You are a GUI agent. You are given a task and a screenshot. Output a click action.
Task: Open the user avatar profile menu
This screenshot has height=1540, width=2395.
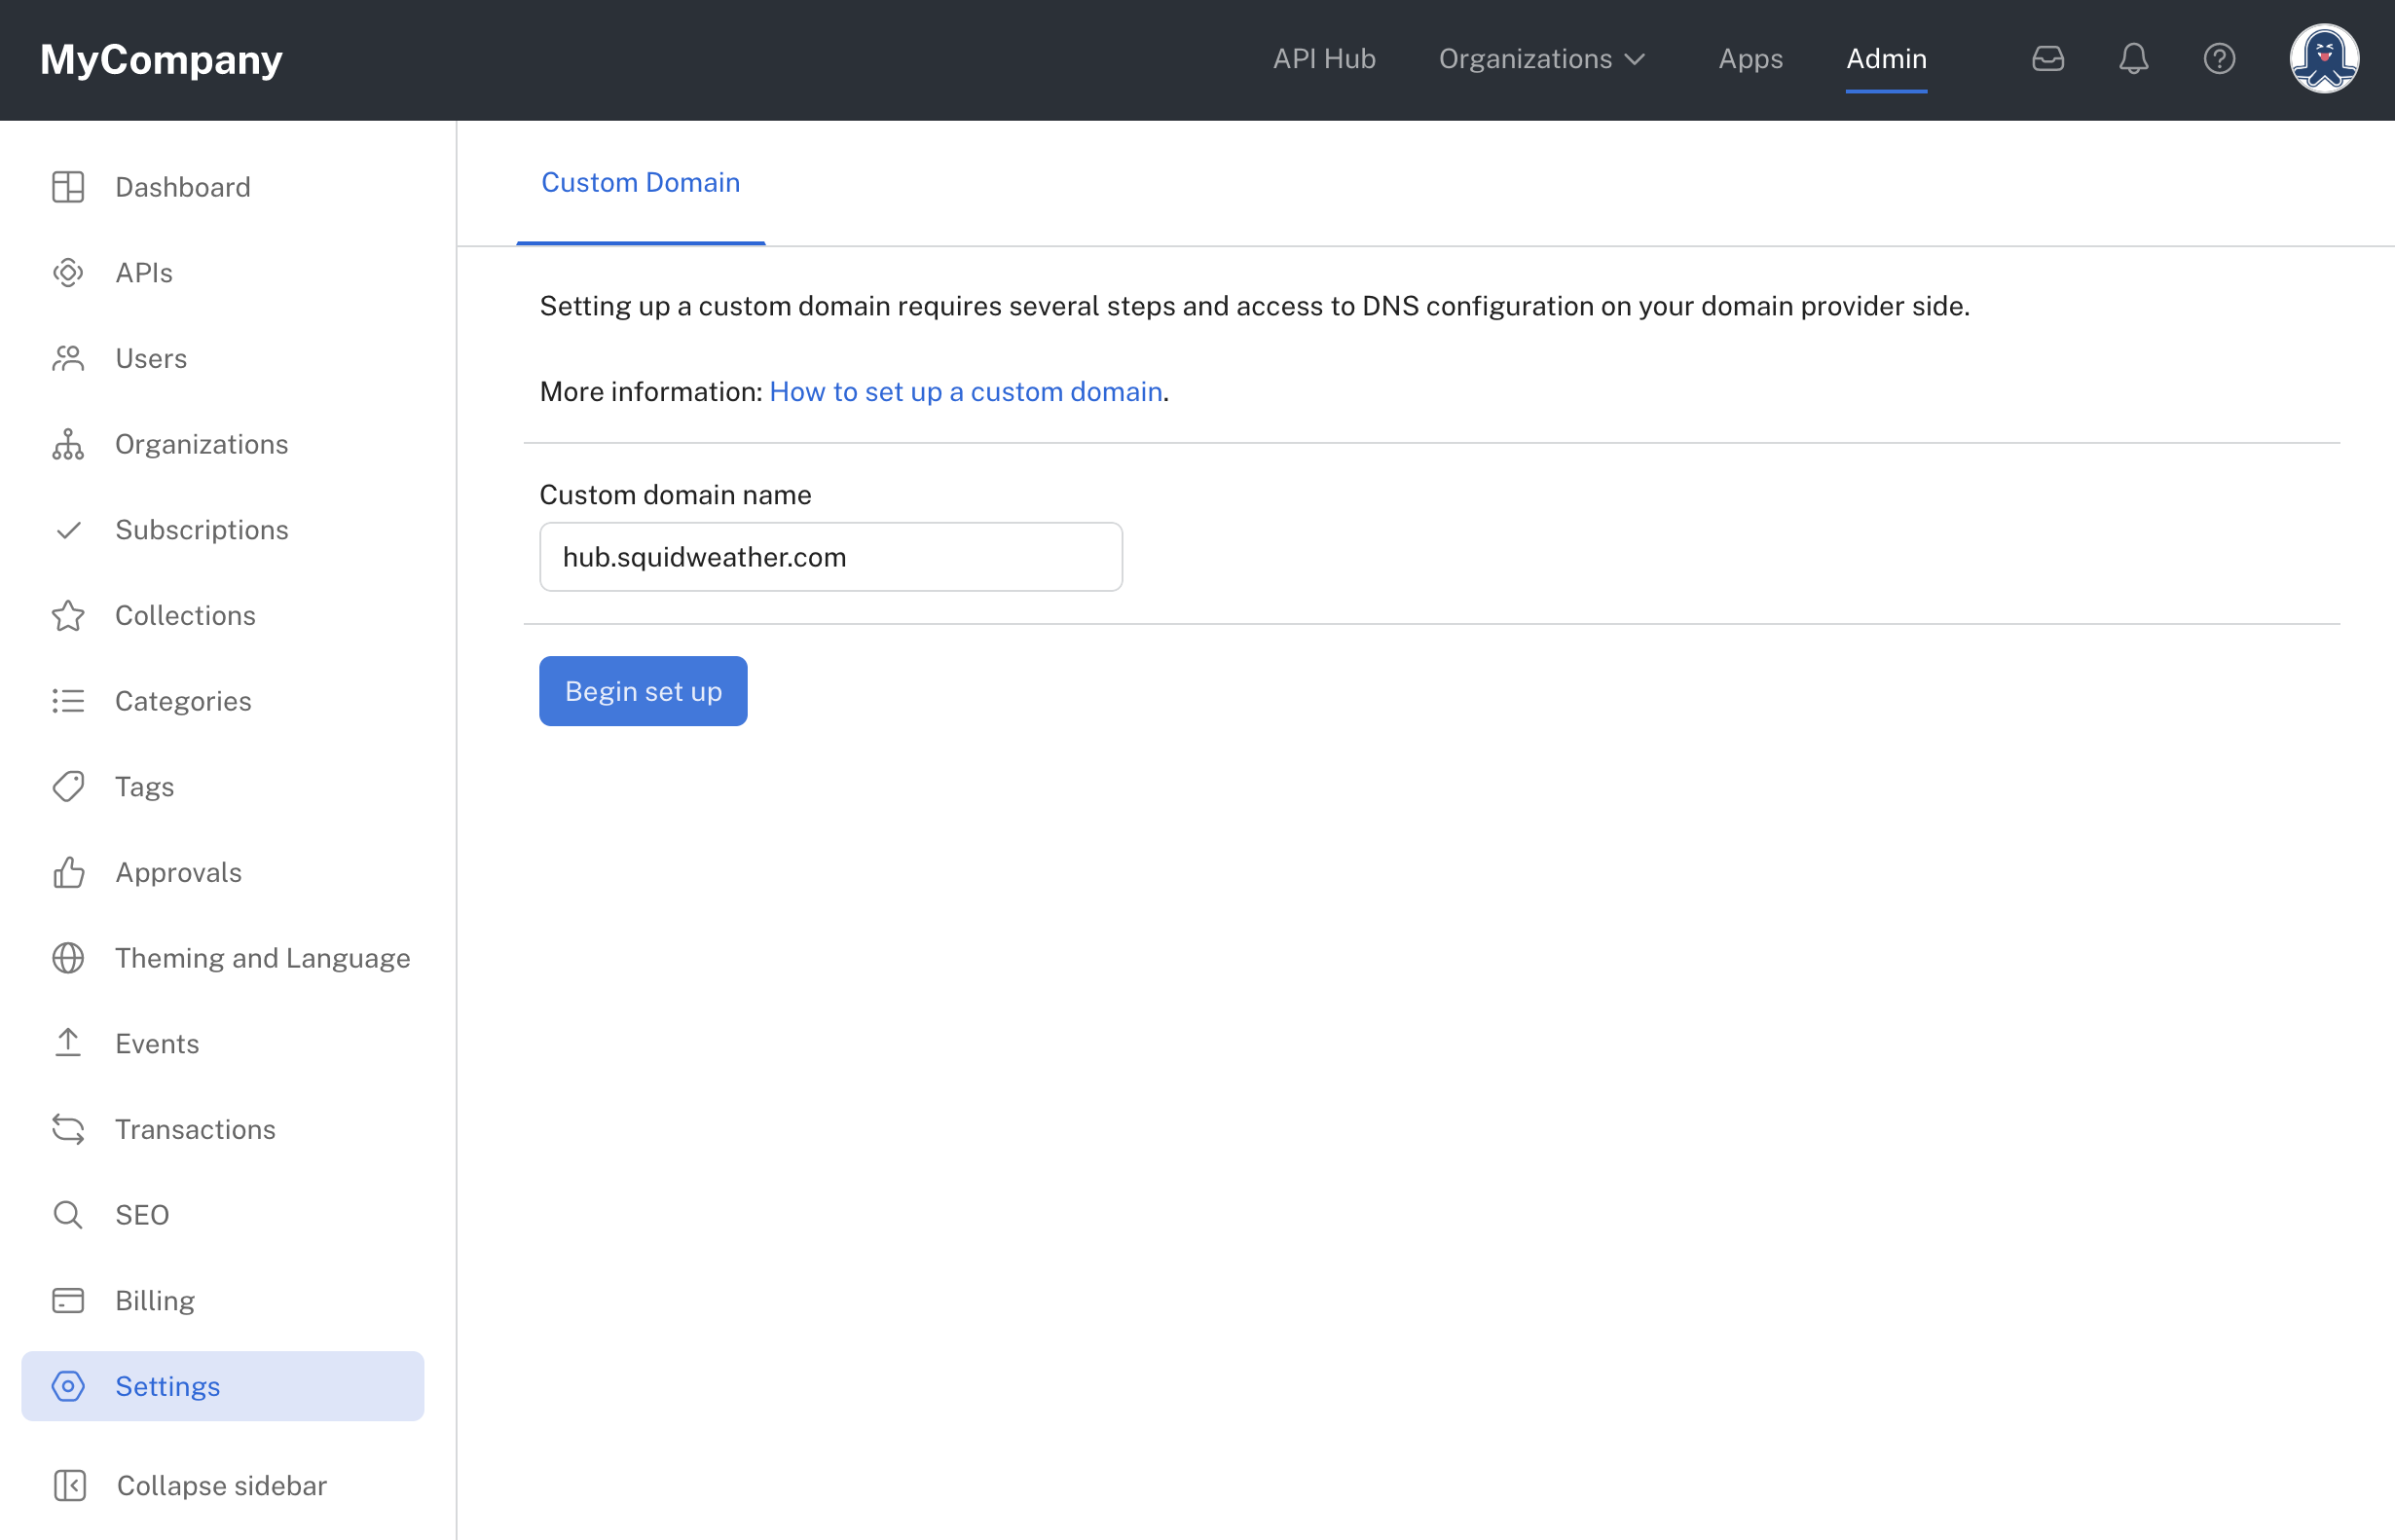2323,59
